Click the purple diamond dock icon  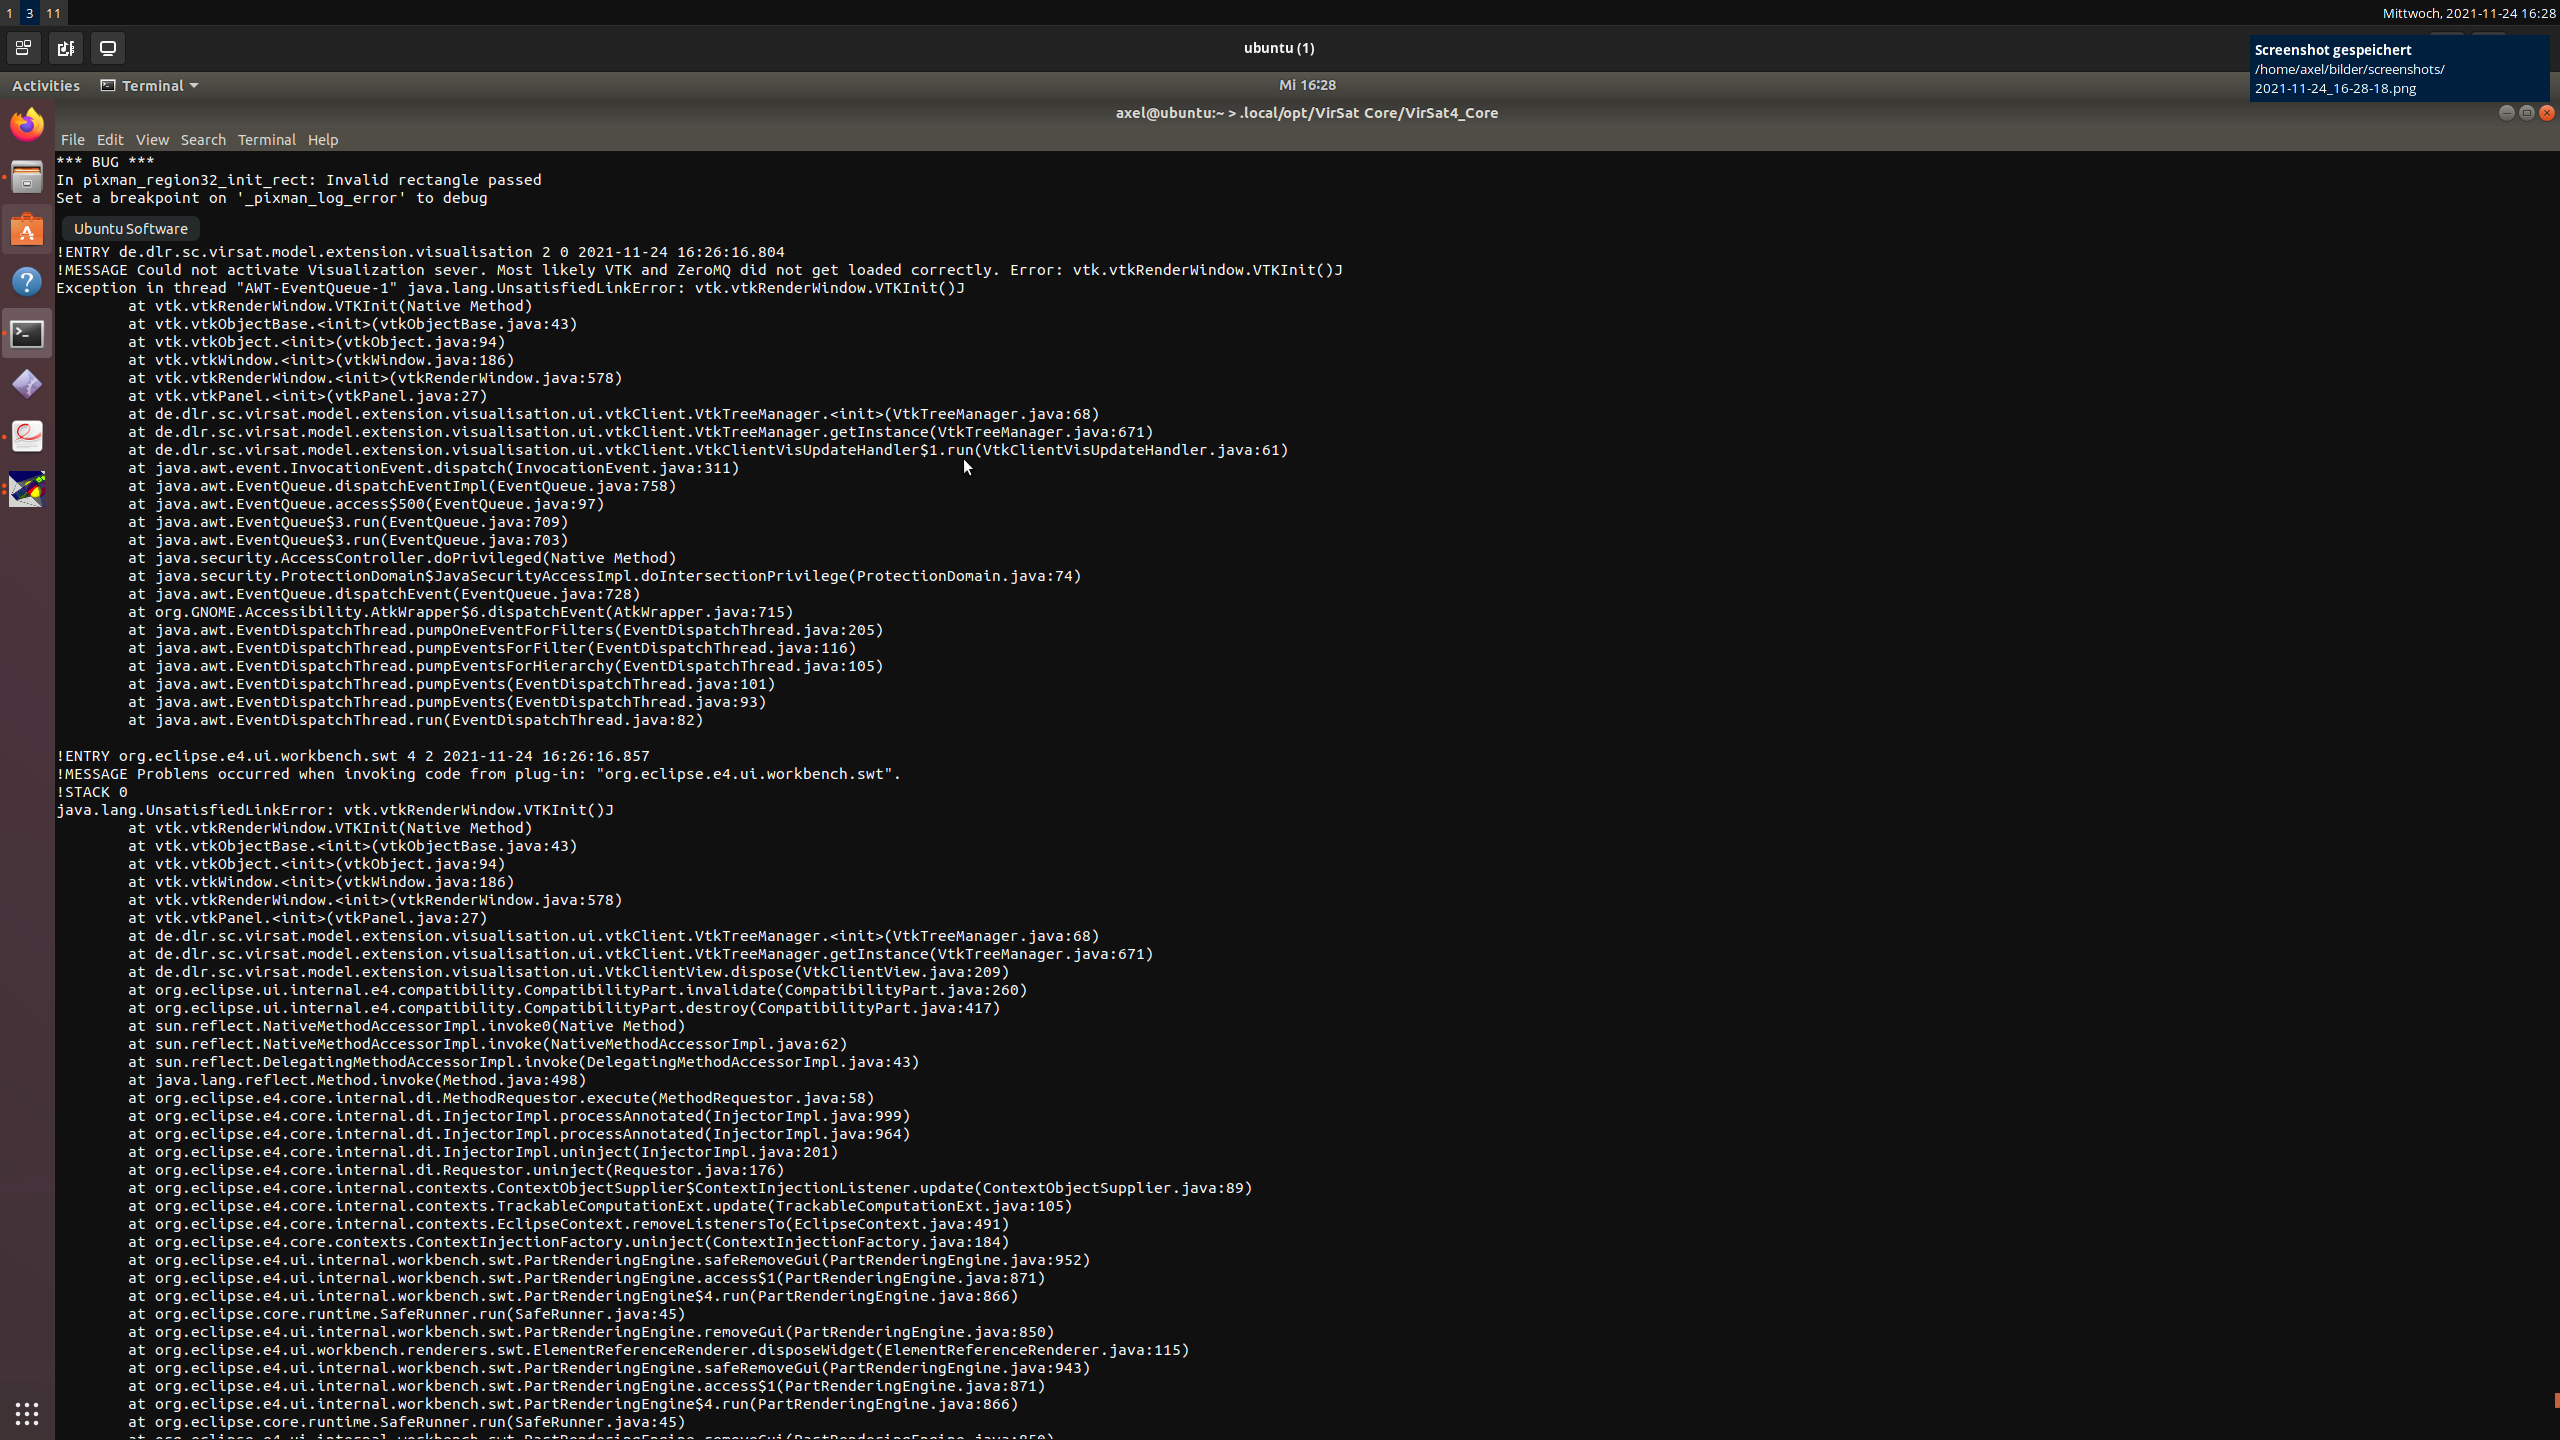click(x=27, y=384)
